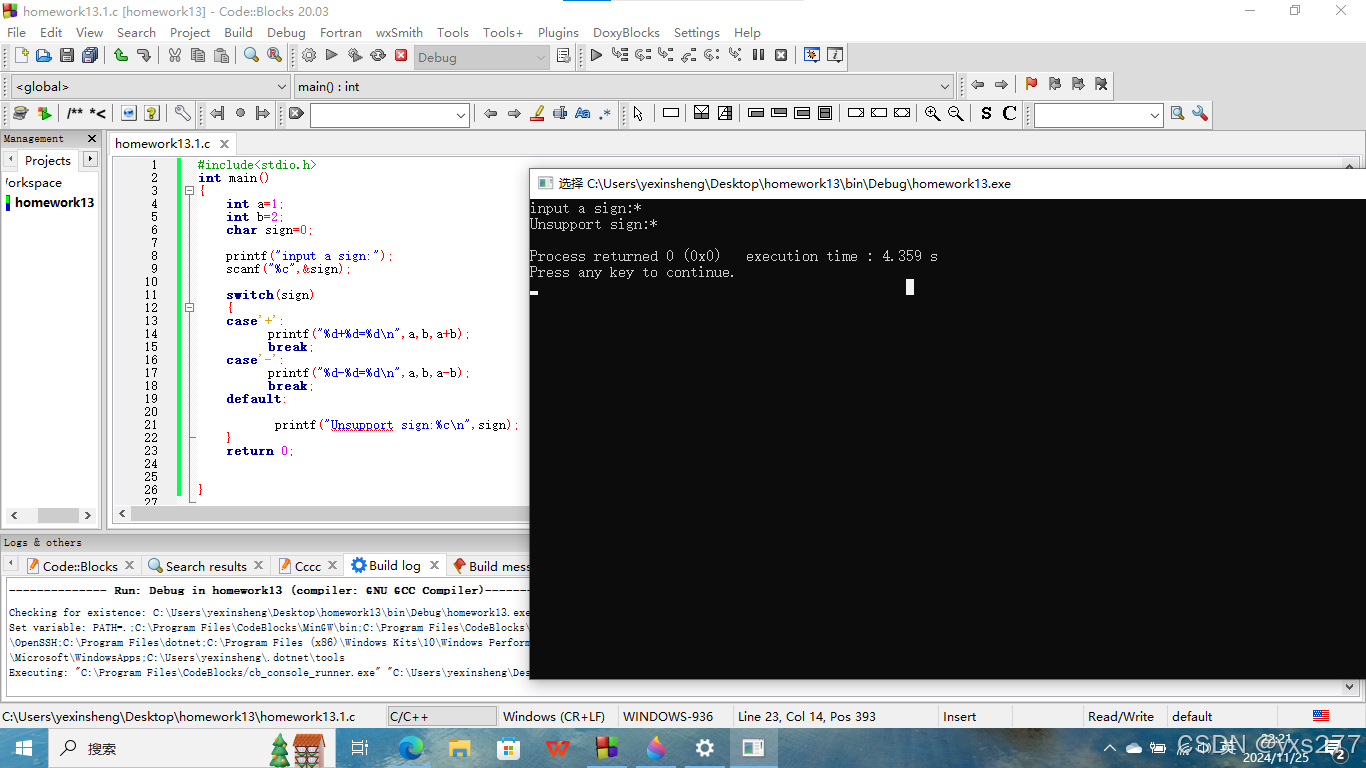Open the Plugins menu

click(x=558, y=32)
